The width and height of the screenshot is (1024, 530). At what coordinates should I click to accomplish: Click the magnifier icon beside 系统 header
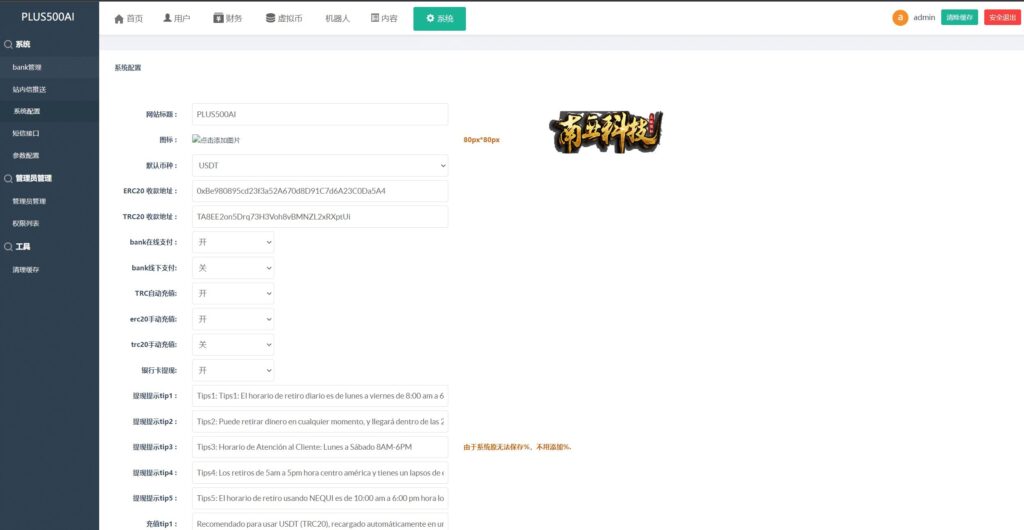(8, 44)
